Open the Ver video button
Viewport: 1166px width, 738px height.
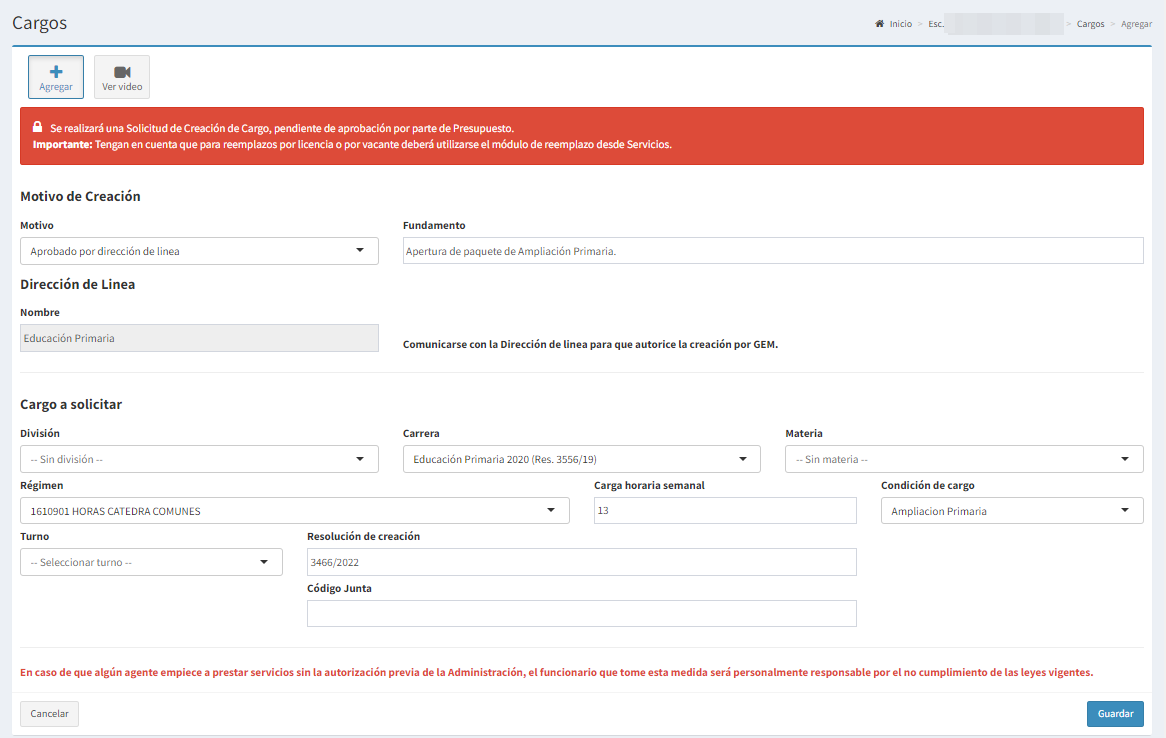point(122,77)
